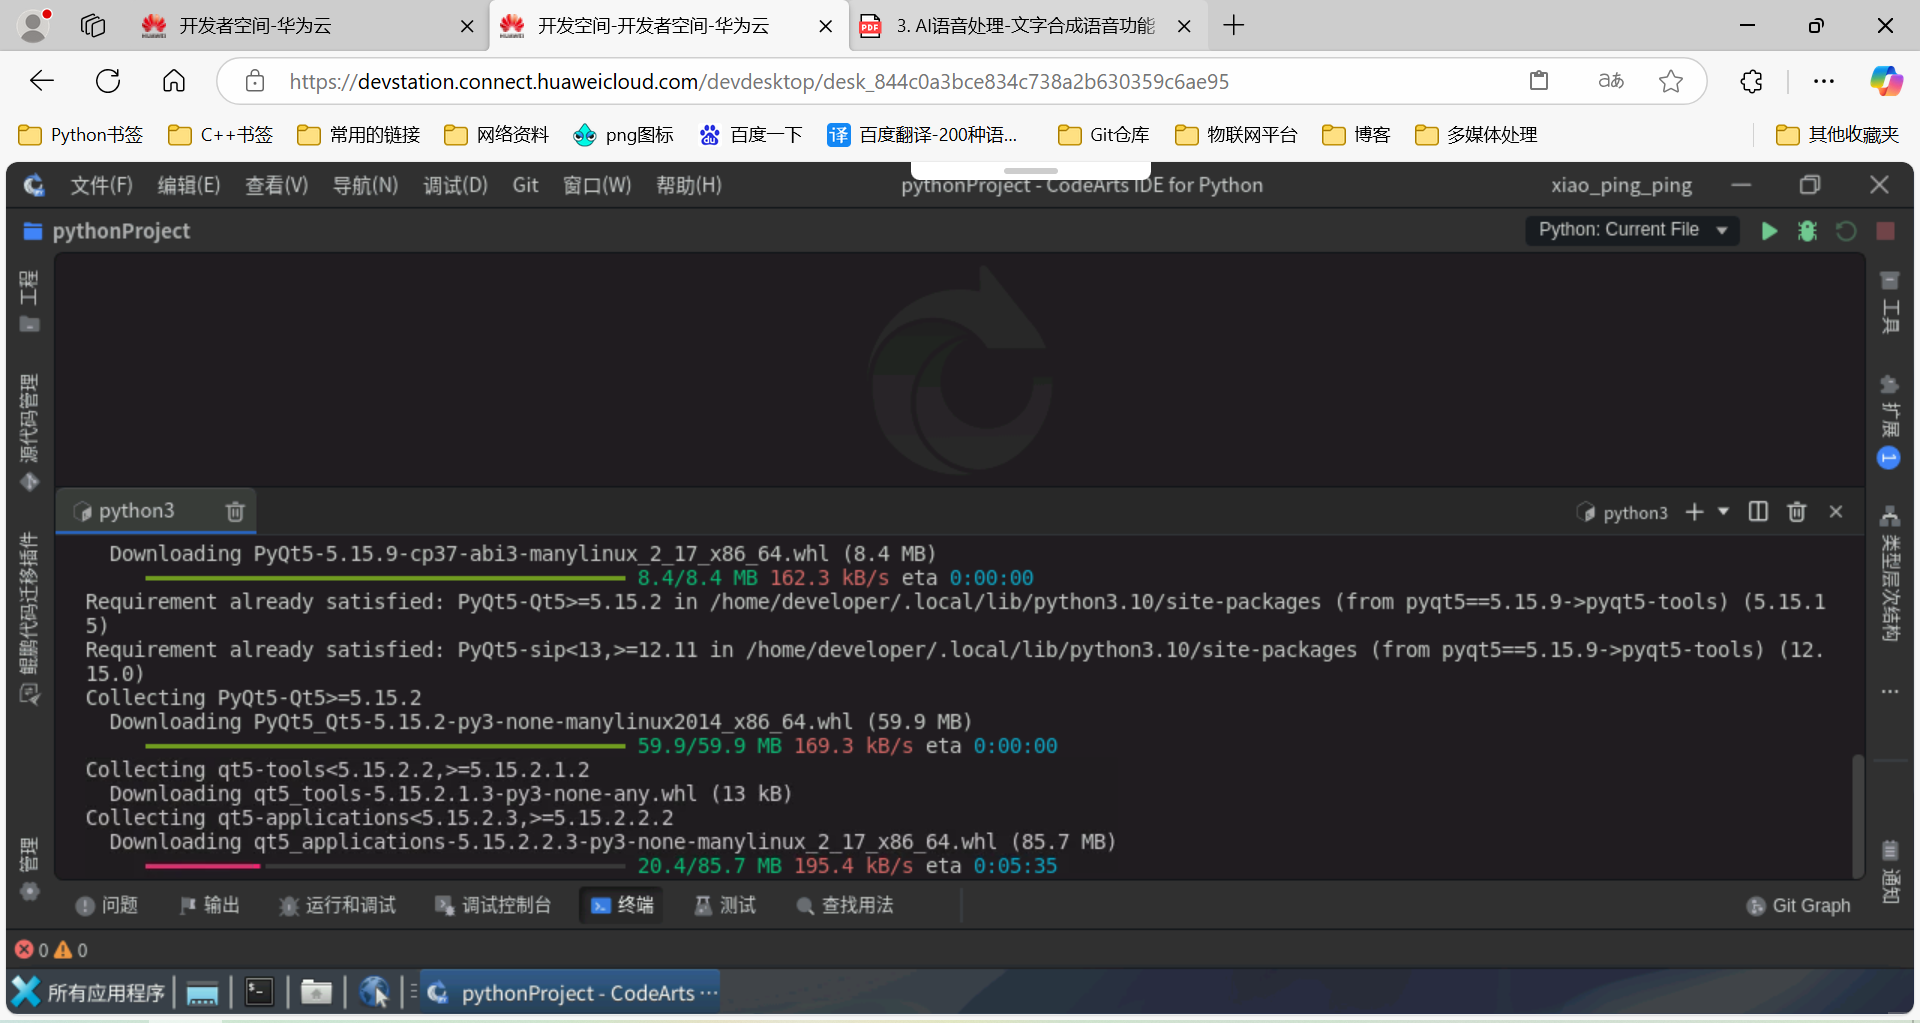Start debugging with the bug icon
This screenshot has height=1023, width=1920.
tap(1807, 230)
